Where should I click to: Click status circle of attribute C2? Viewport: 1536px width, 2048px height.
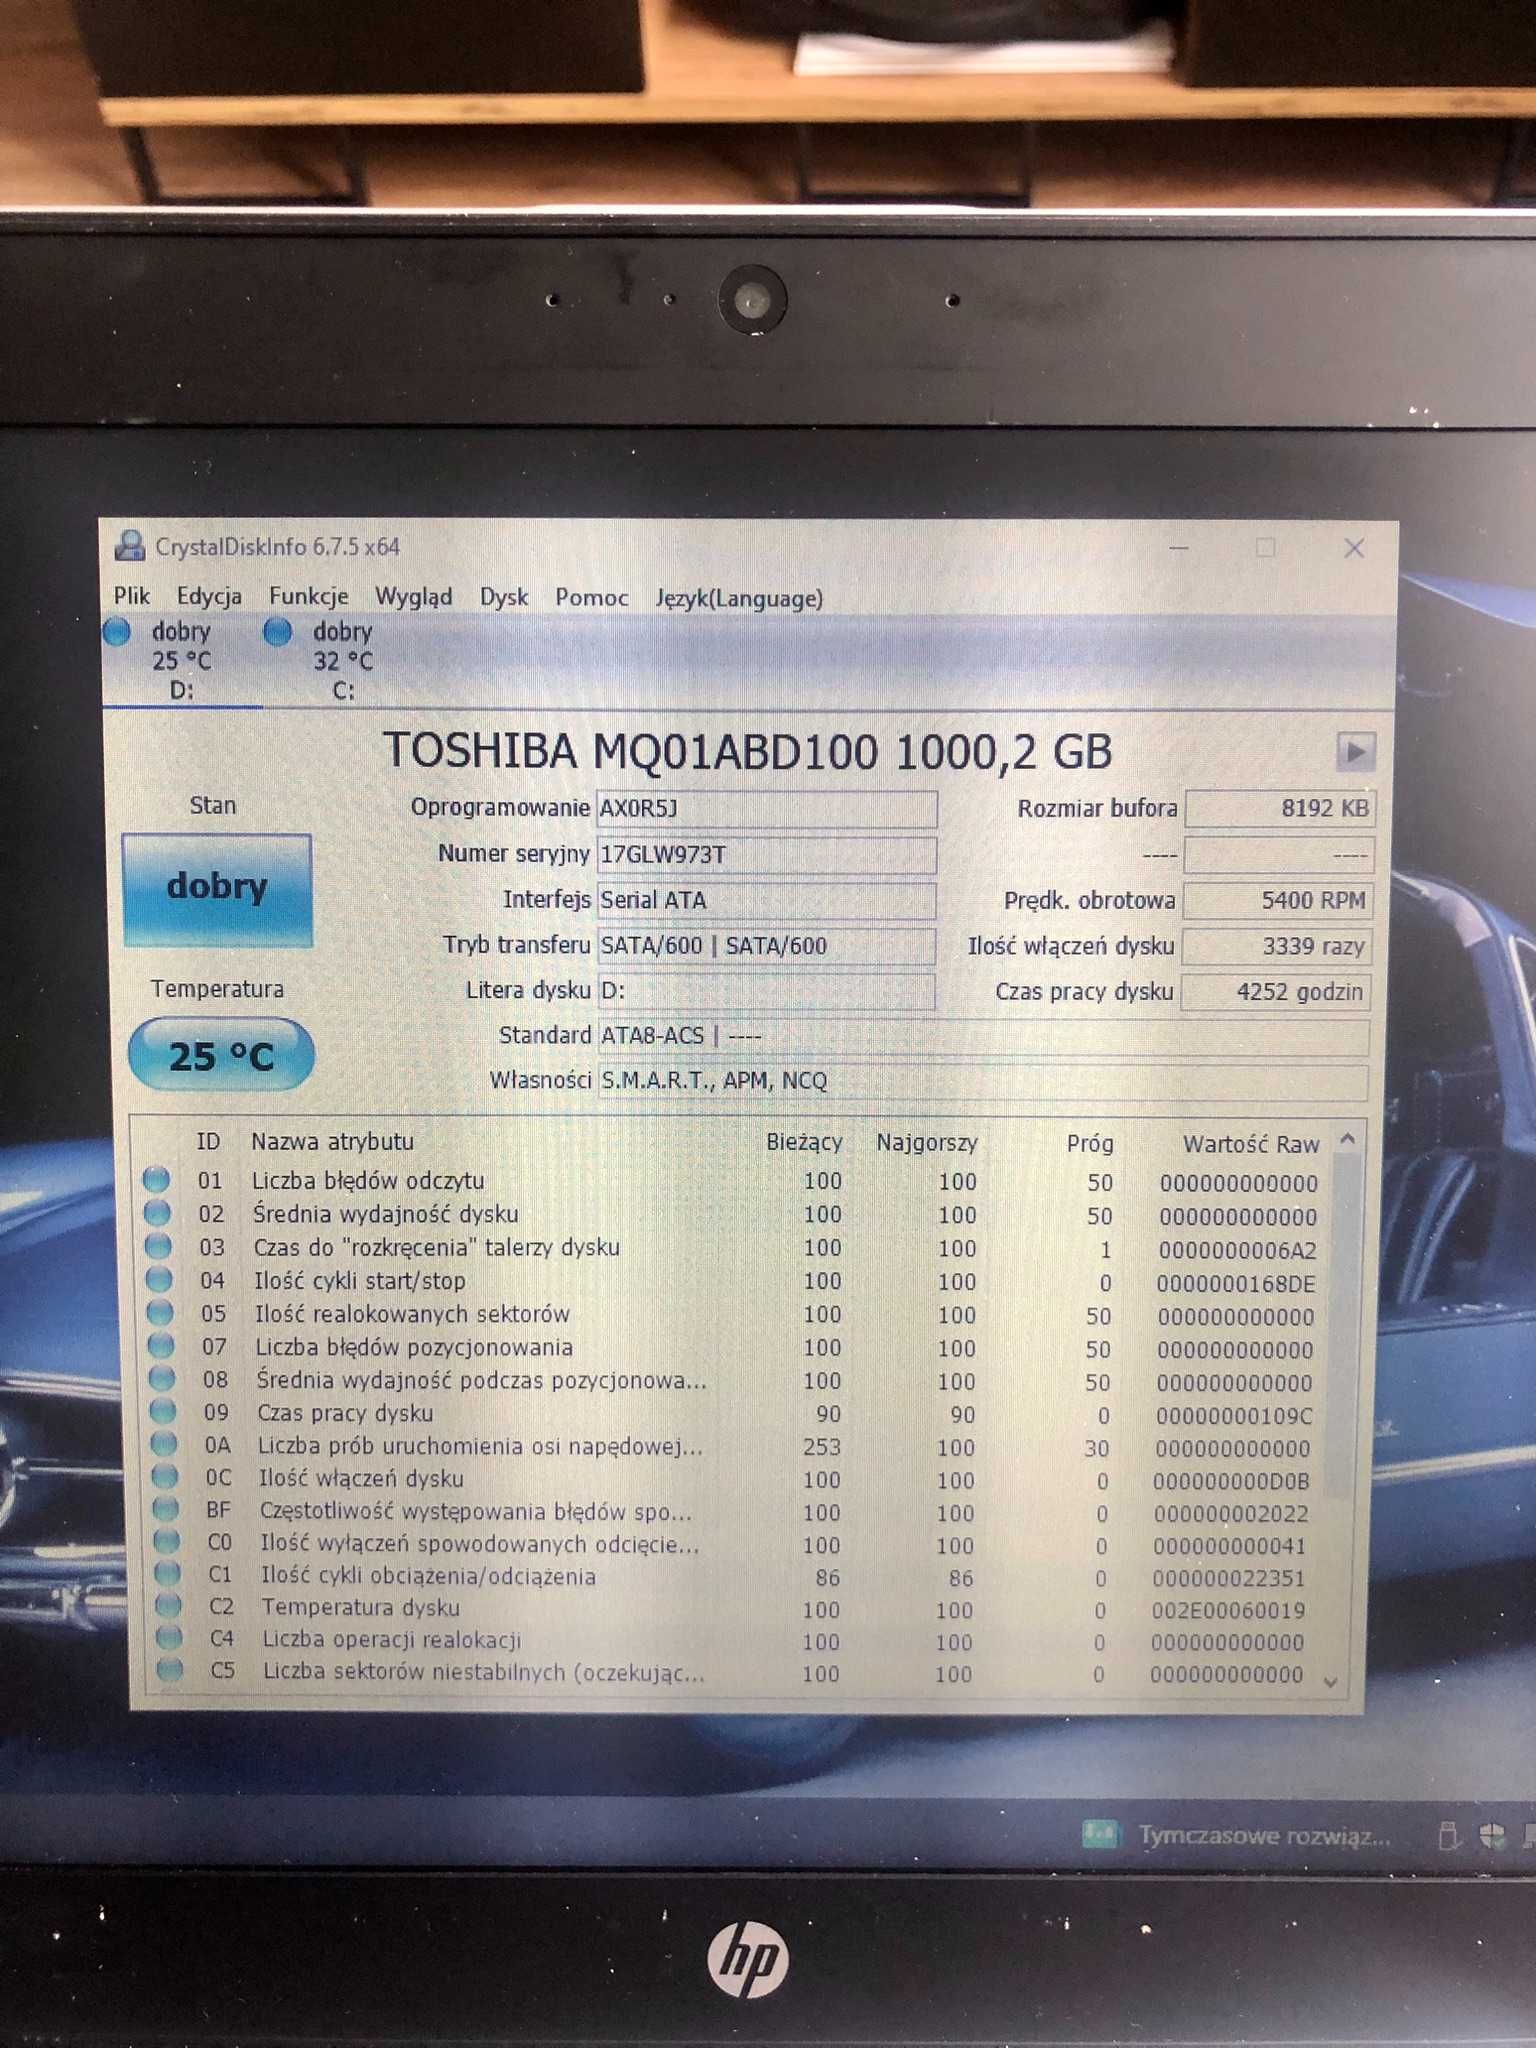(169, 1605)
